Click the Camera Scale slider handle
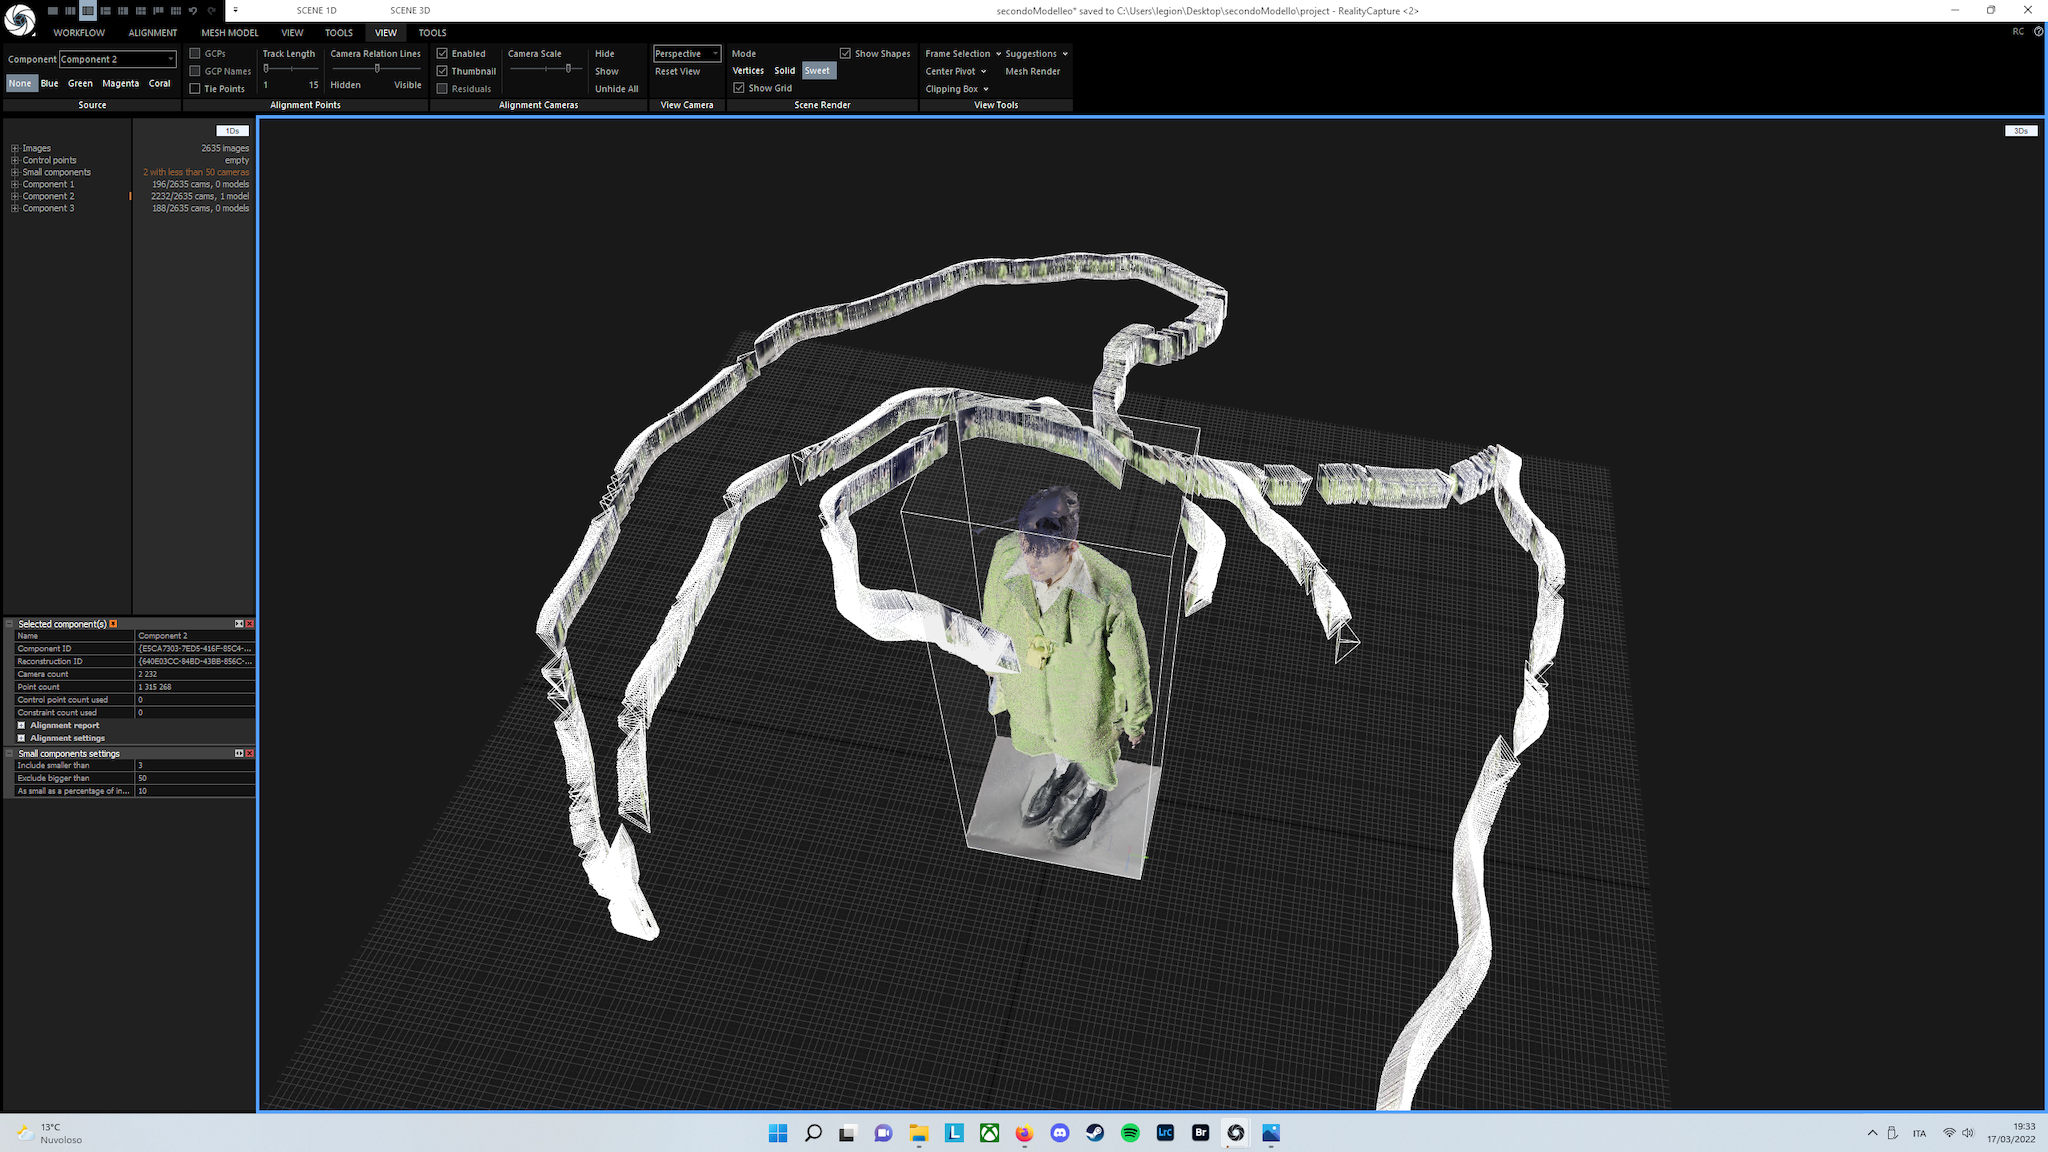 pos(568,68)
